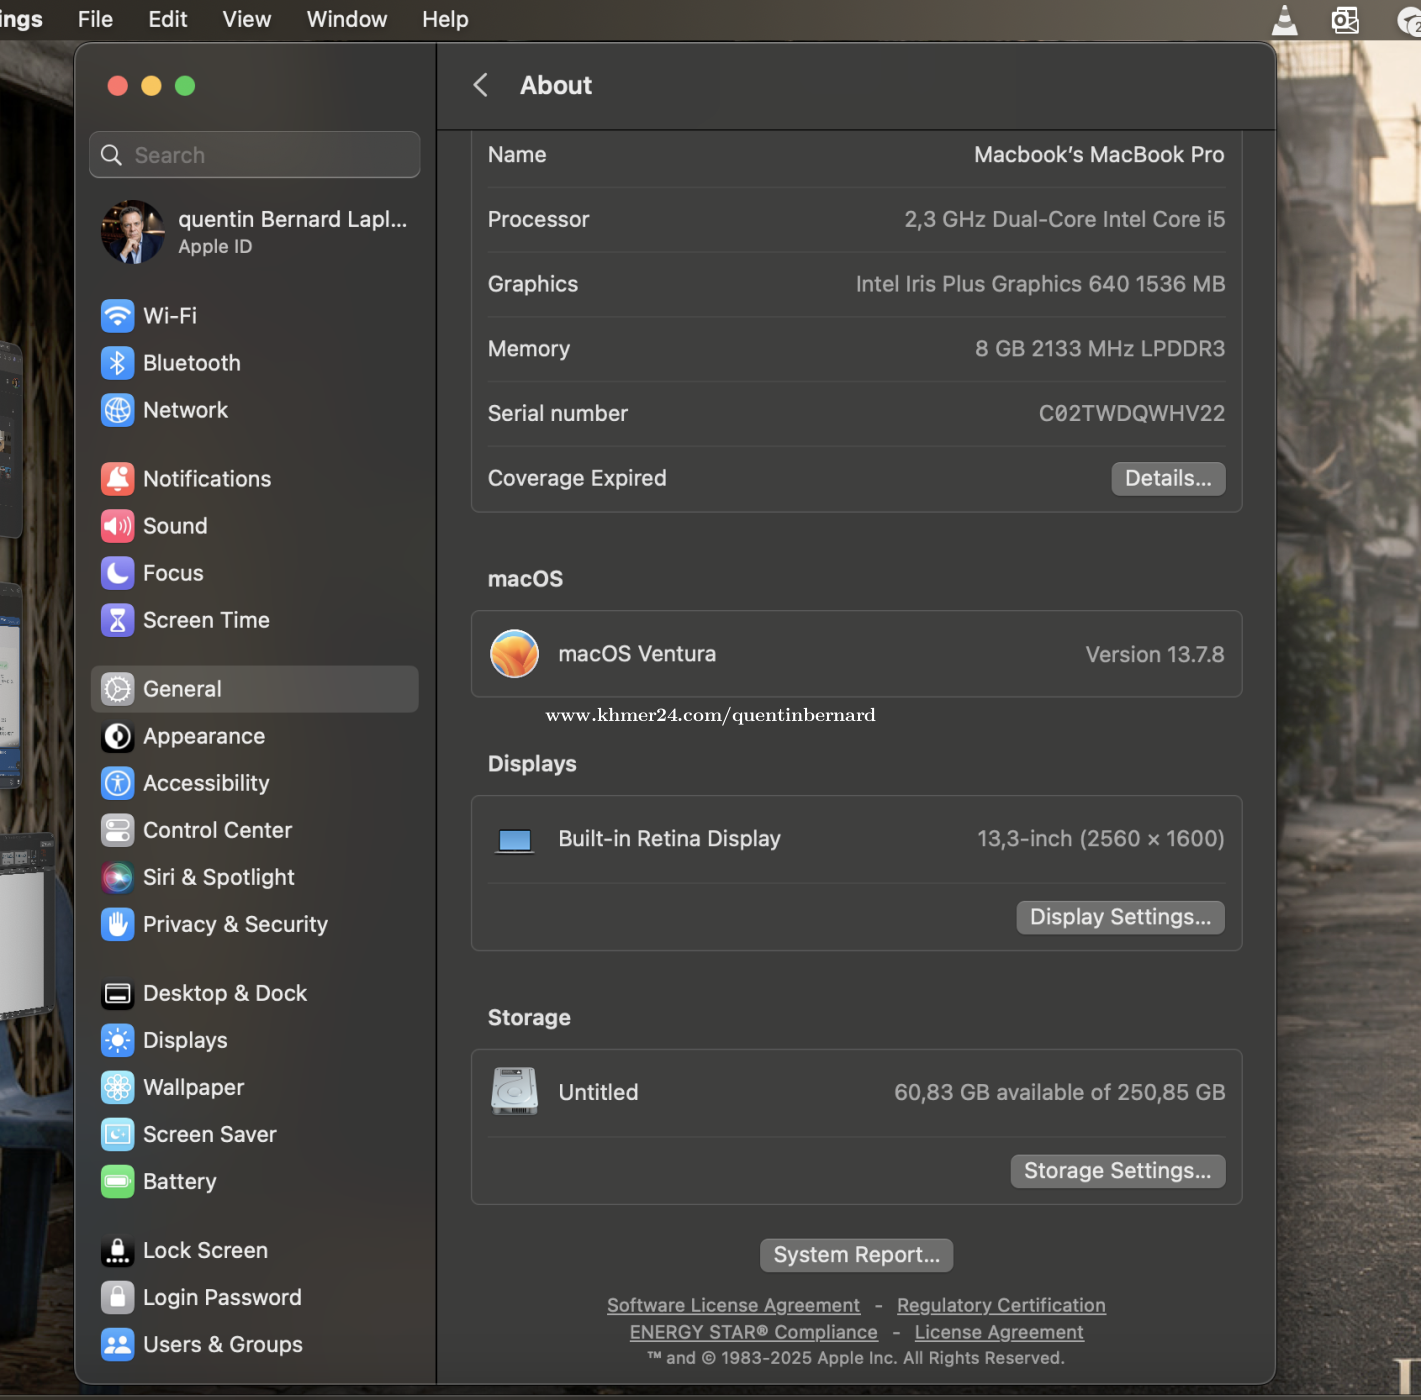Click Storage Settings button

pyautogui.click(x=1117, y=1171)
